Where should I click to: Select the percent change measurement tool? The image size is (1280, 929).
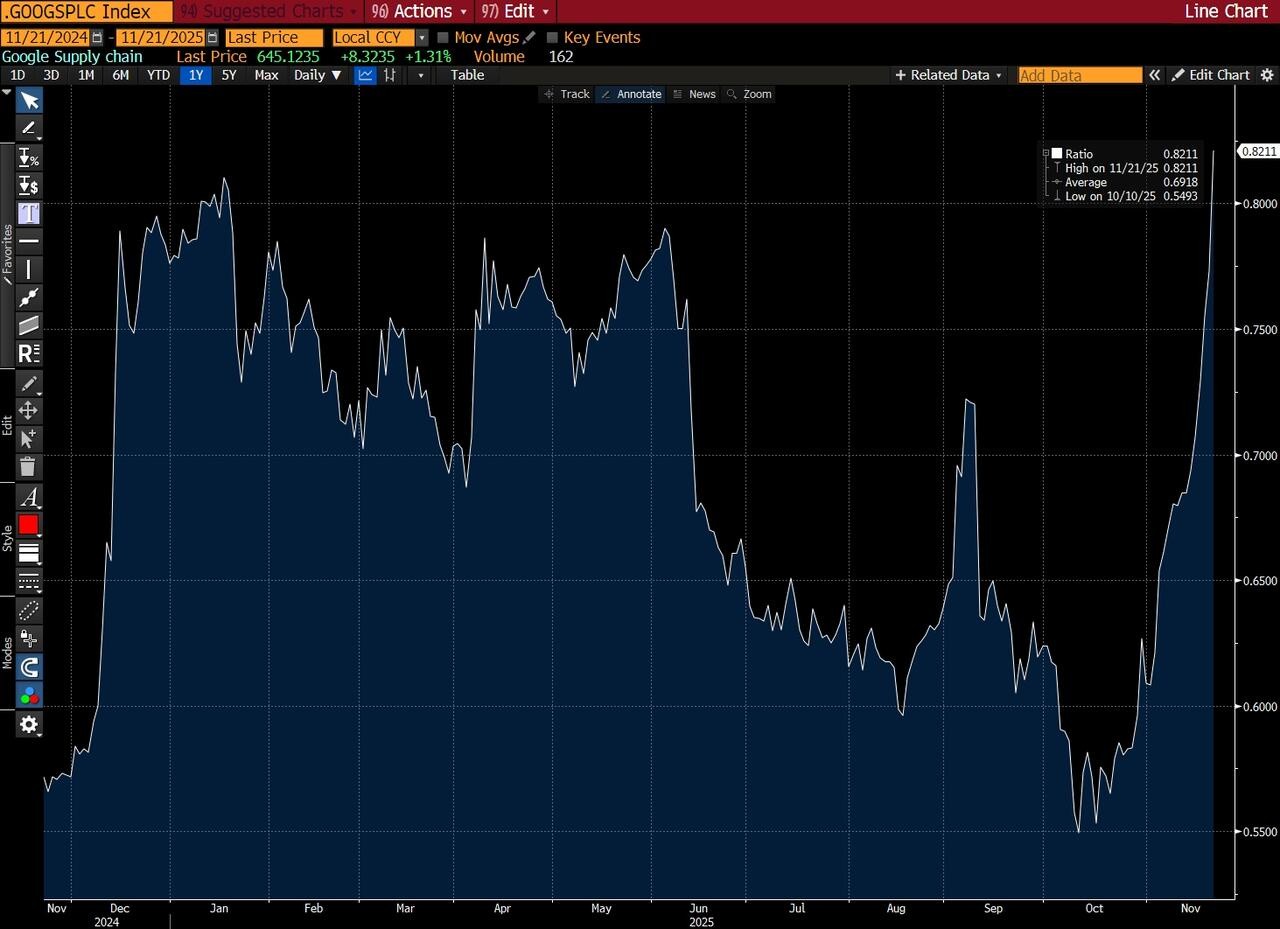[29, 158]
